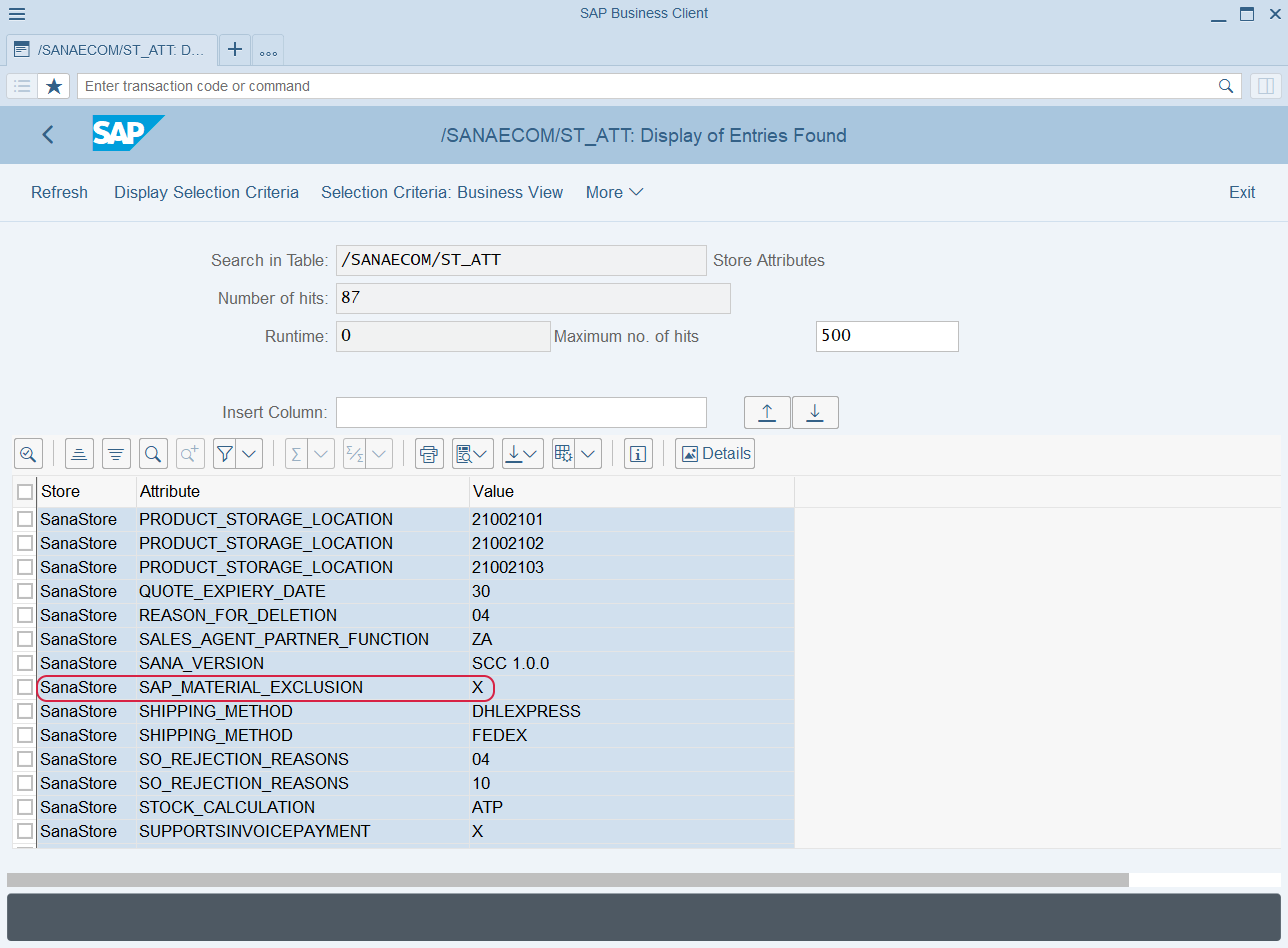Open the Subtotals dropdown arrow
This screenshot has height=948, width=1288.
pos(379,454)
